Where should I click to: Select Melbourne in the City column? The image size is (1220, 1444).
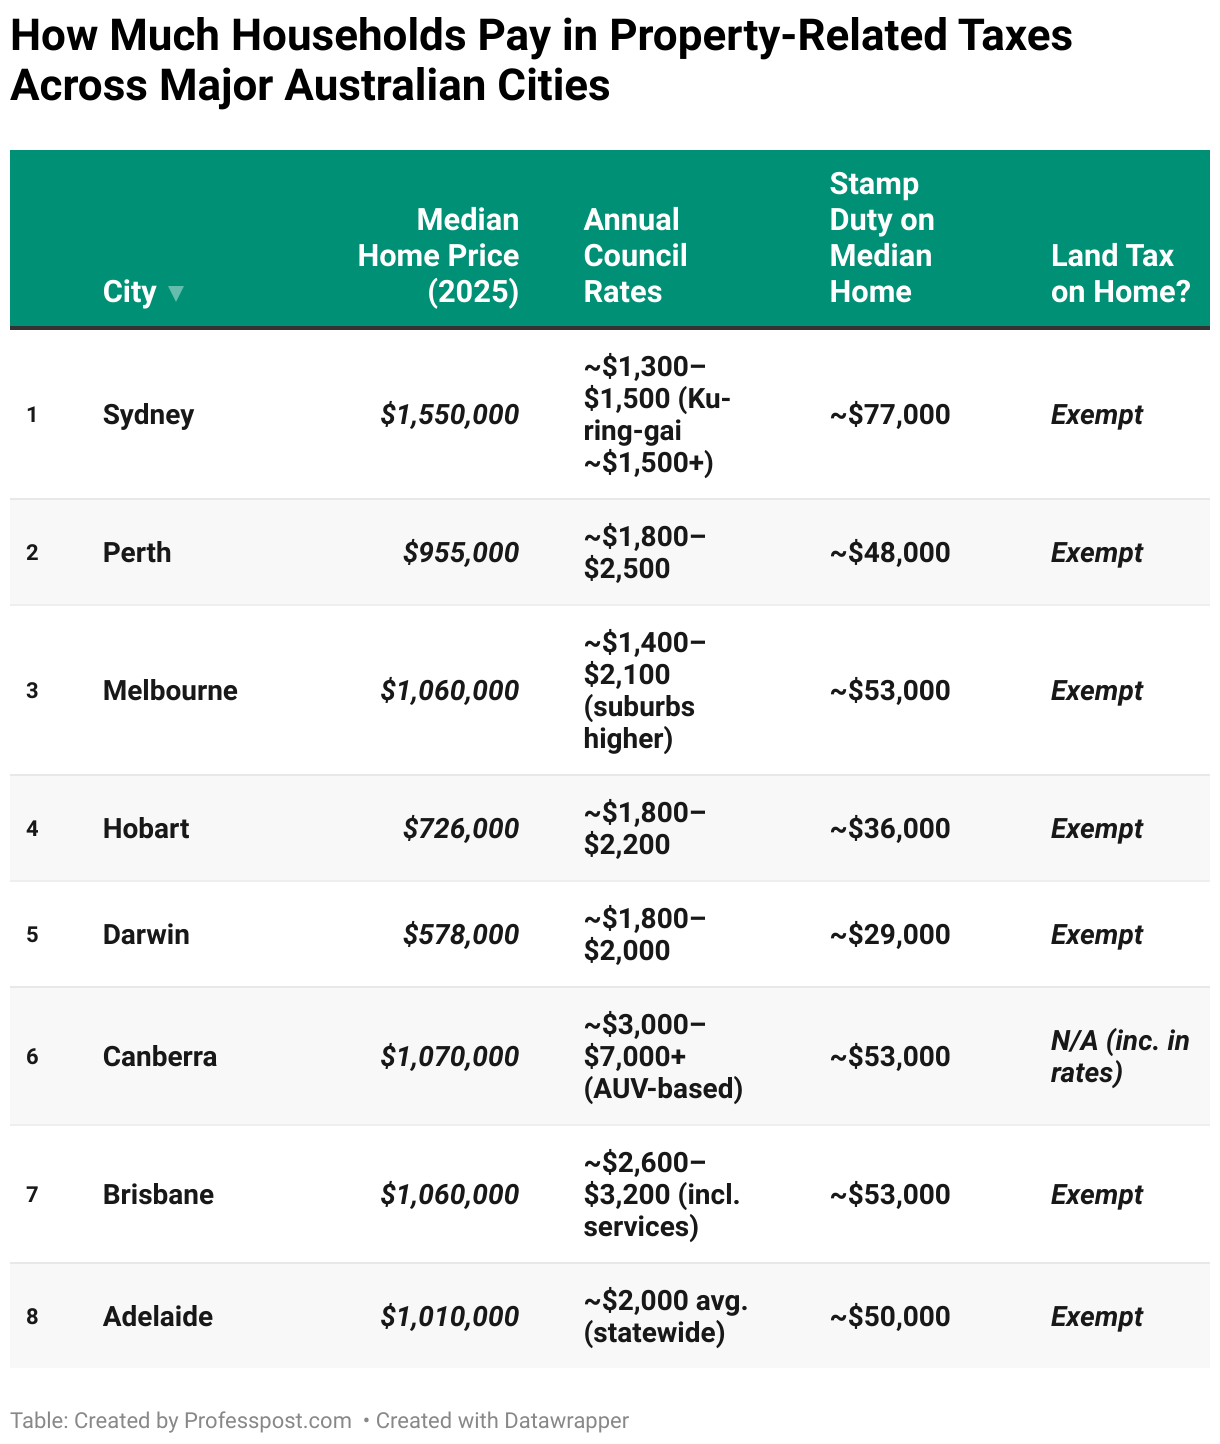point(170,691)
